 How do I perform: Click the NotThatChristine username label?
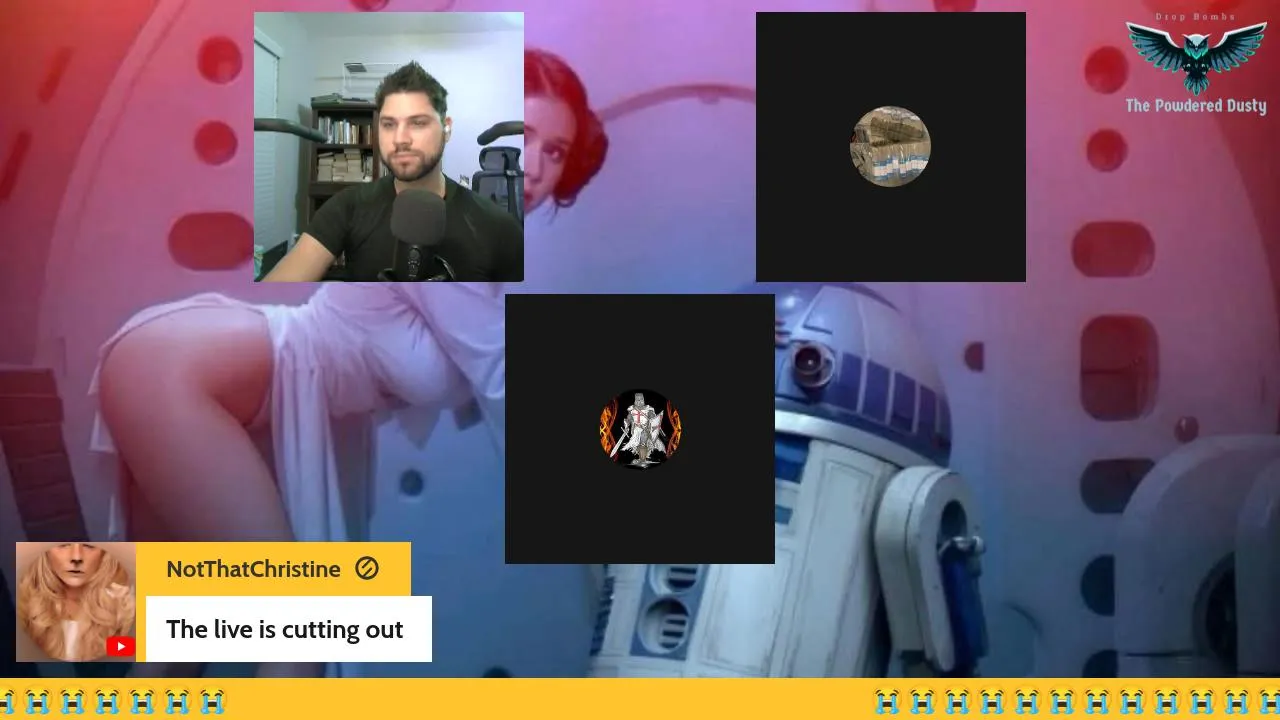253,569
